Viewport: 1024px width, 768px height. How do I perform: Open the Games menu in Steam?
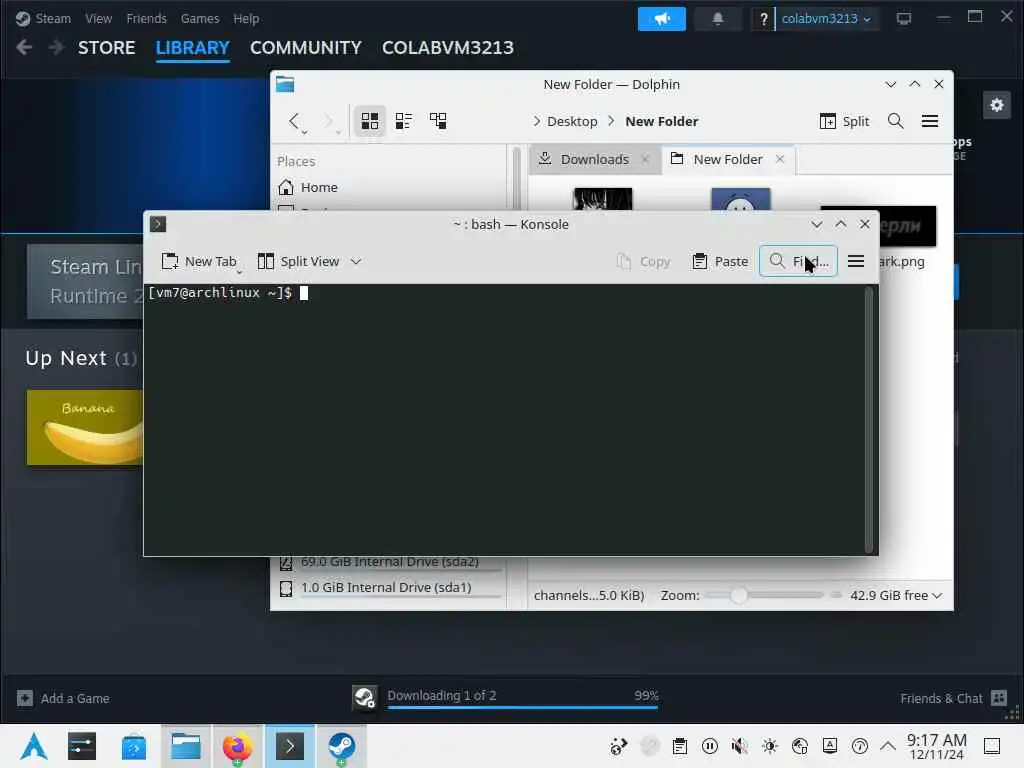pyautogui.click(x=200, y=18)
